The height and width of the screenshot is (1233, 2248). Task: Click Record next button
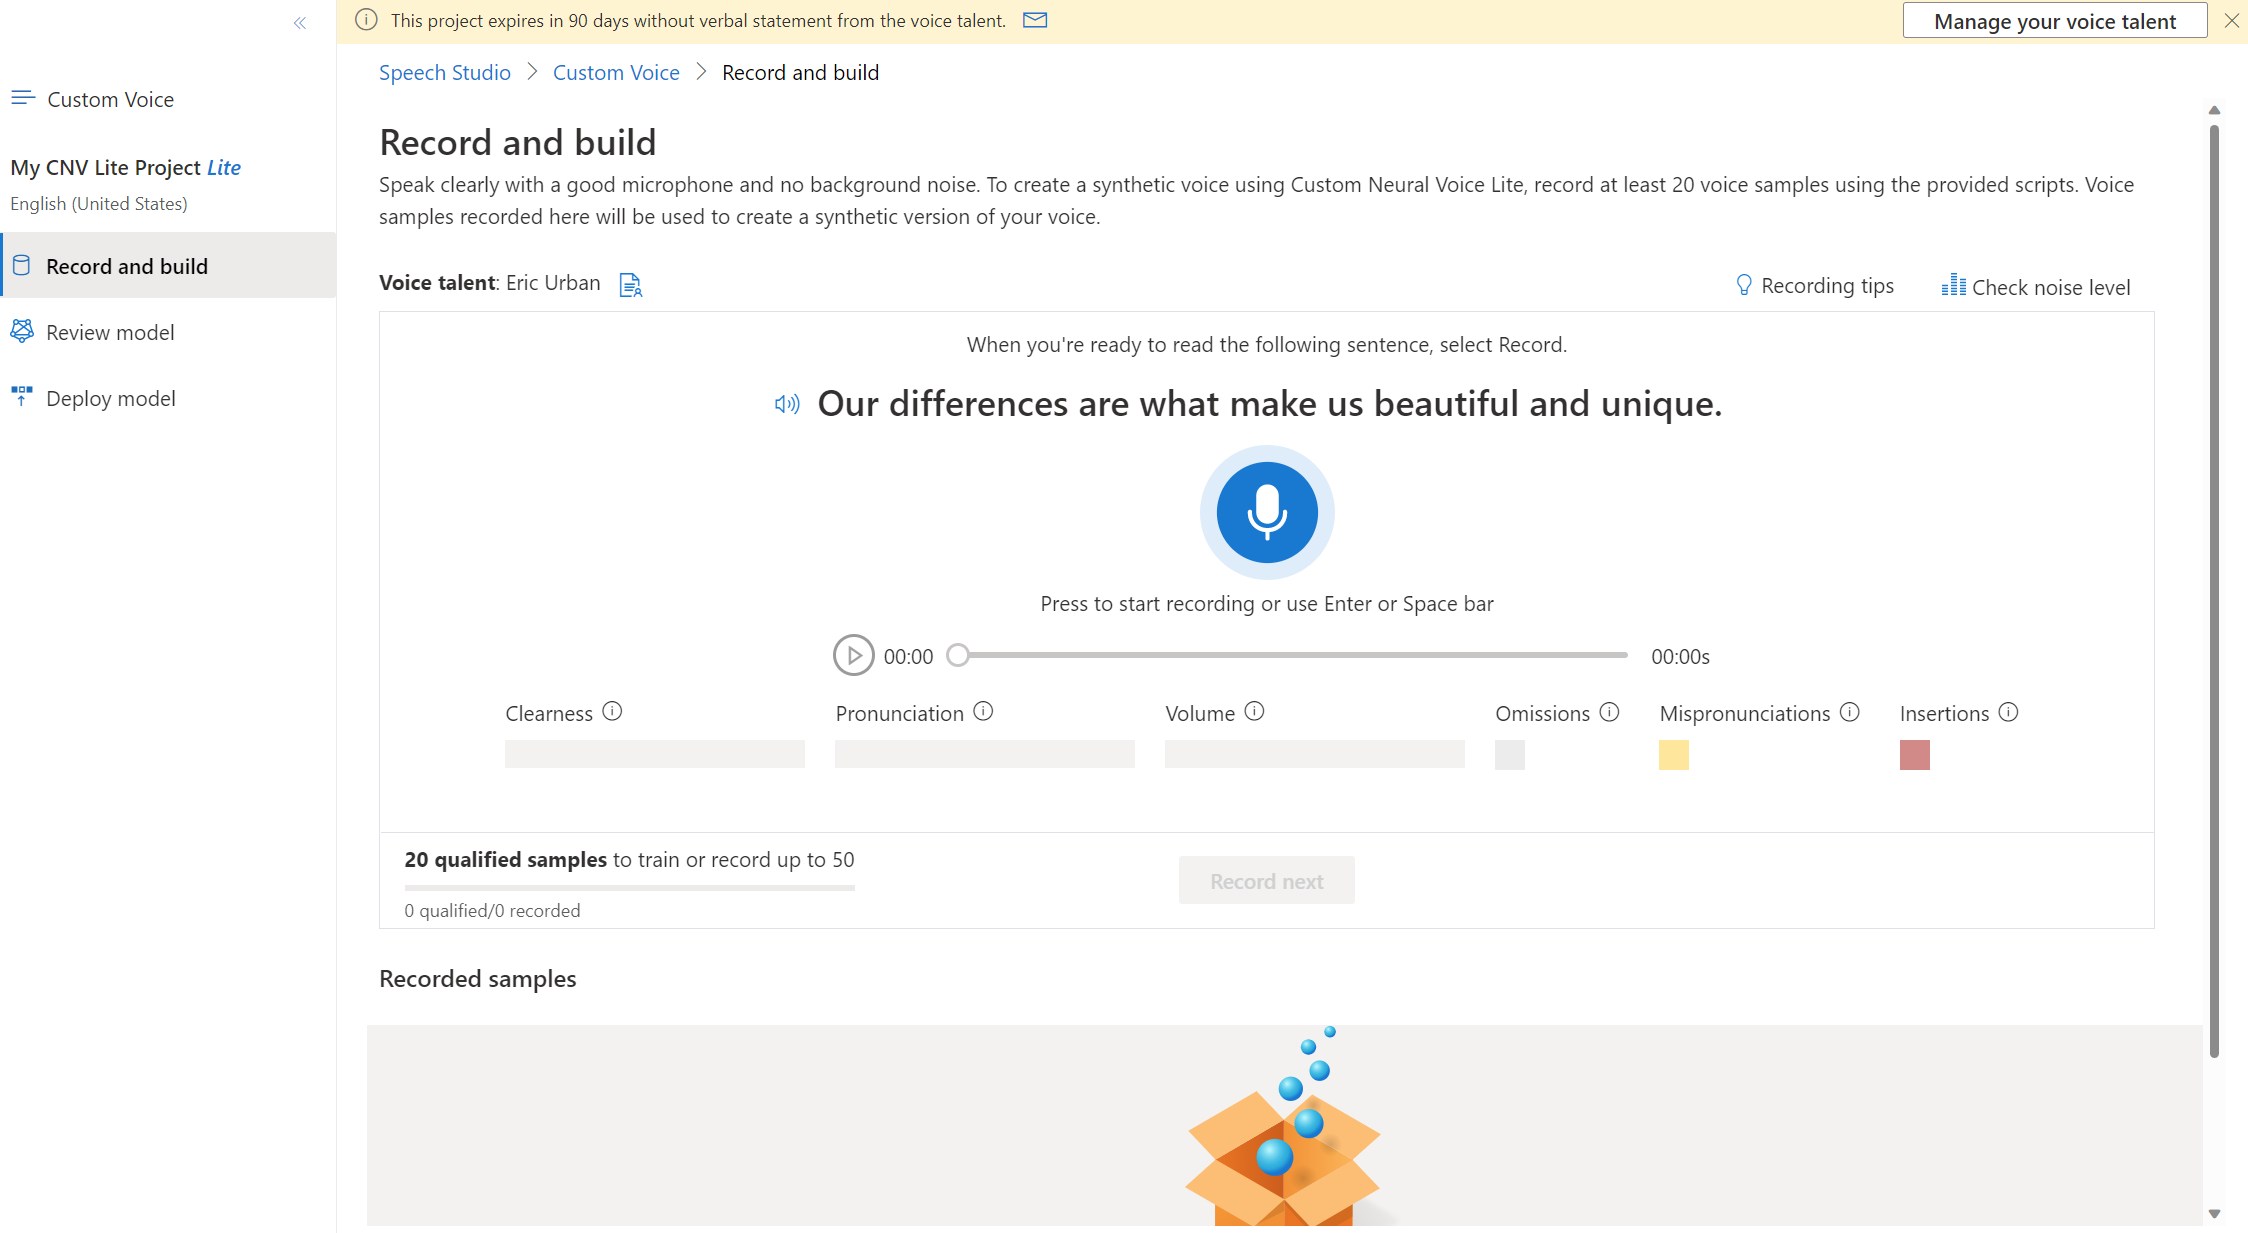pos(1266,881)
